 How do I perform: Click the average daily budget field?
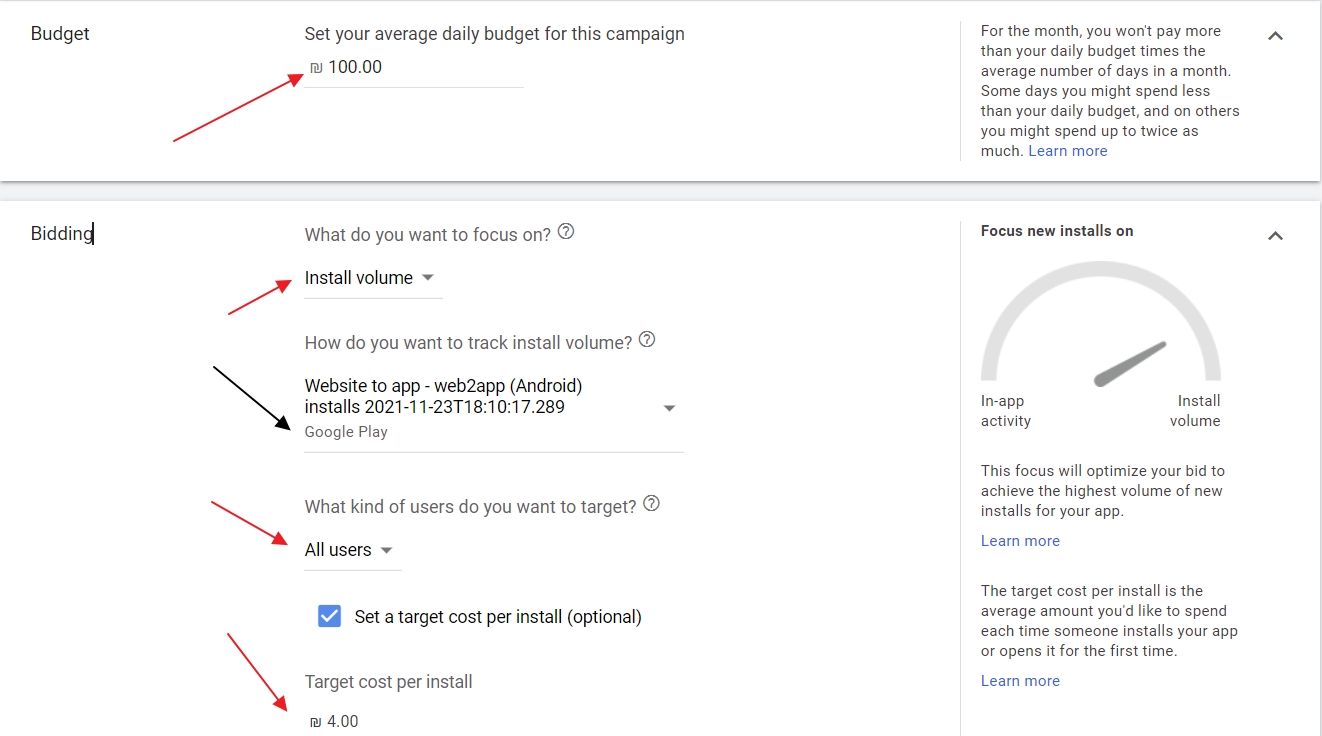point(414,68)
